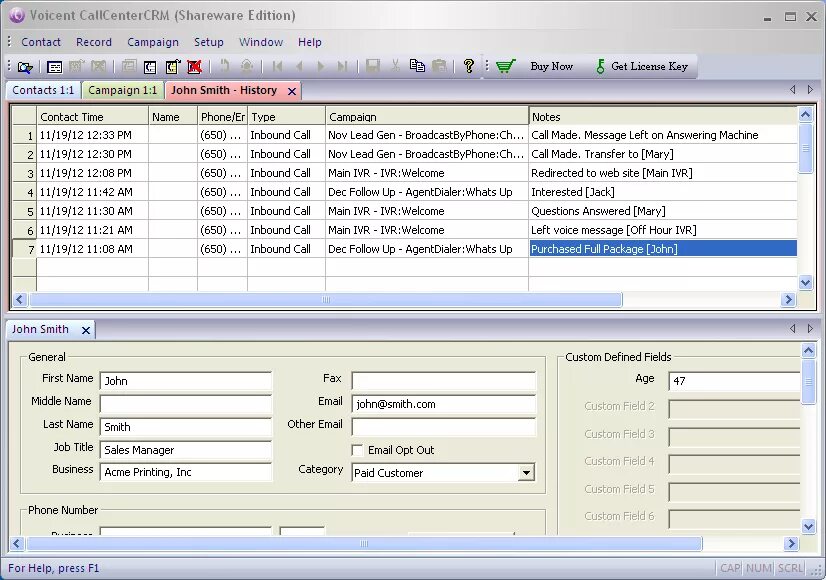Go to next record navigation icon
The width and height of the screenshot is (826, 580).
point(320,66)
